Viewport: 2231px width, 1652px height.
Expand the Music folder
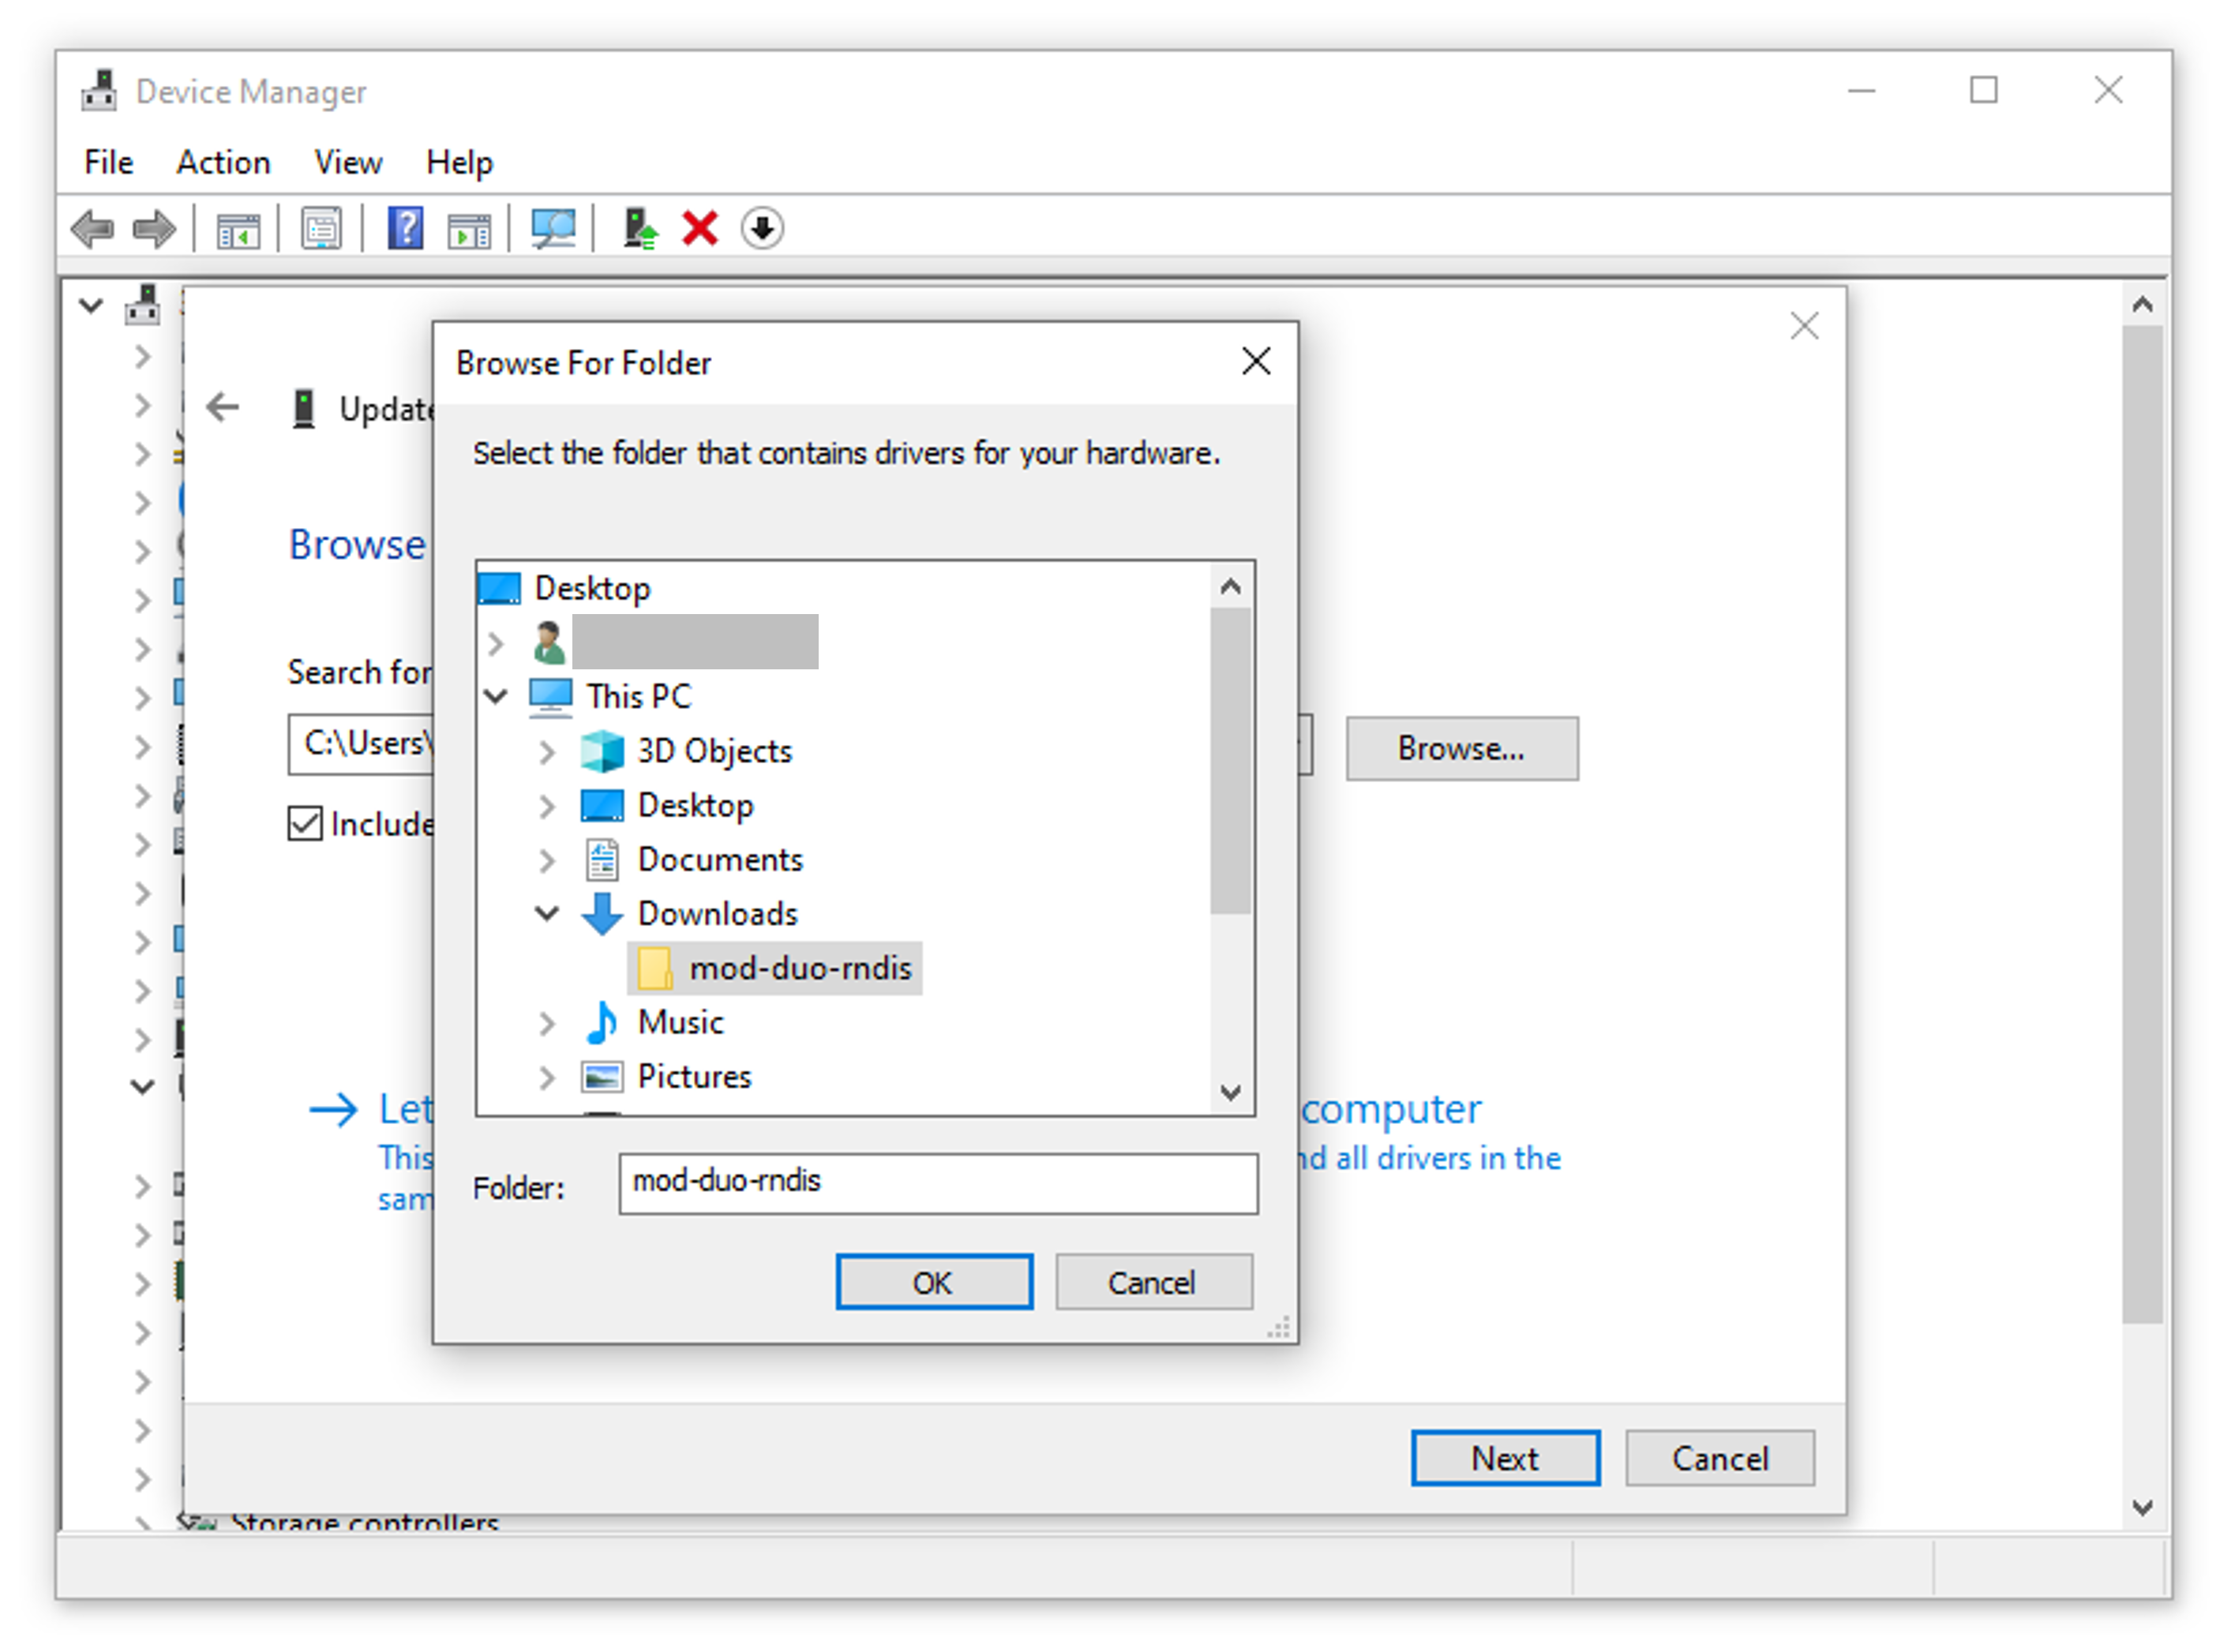547,1022
